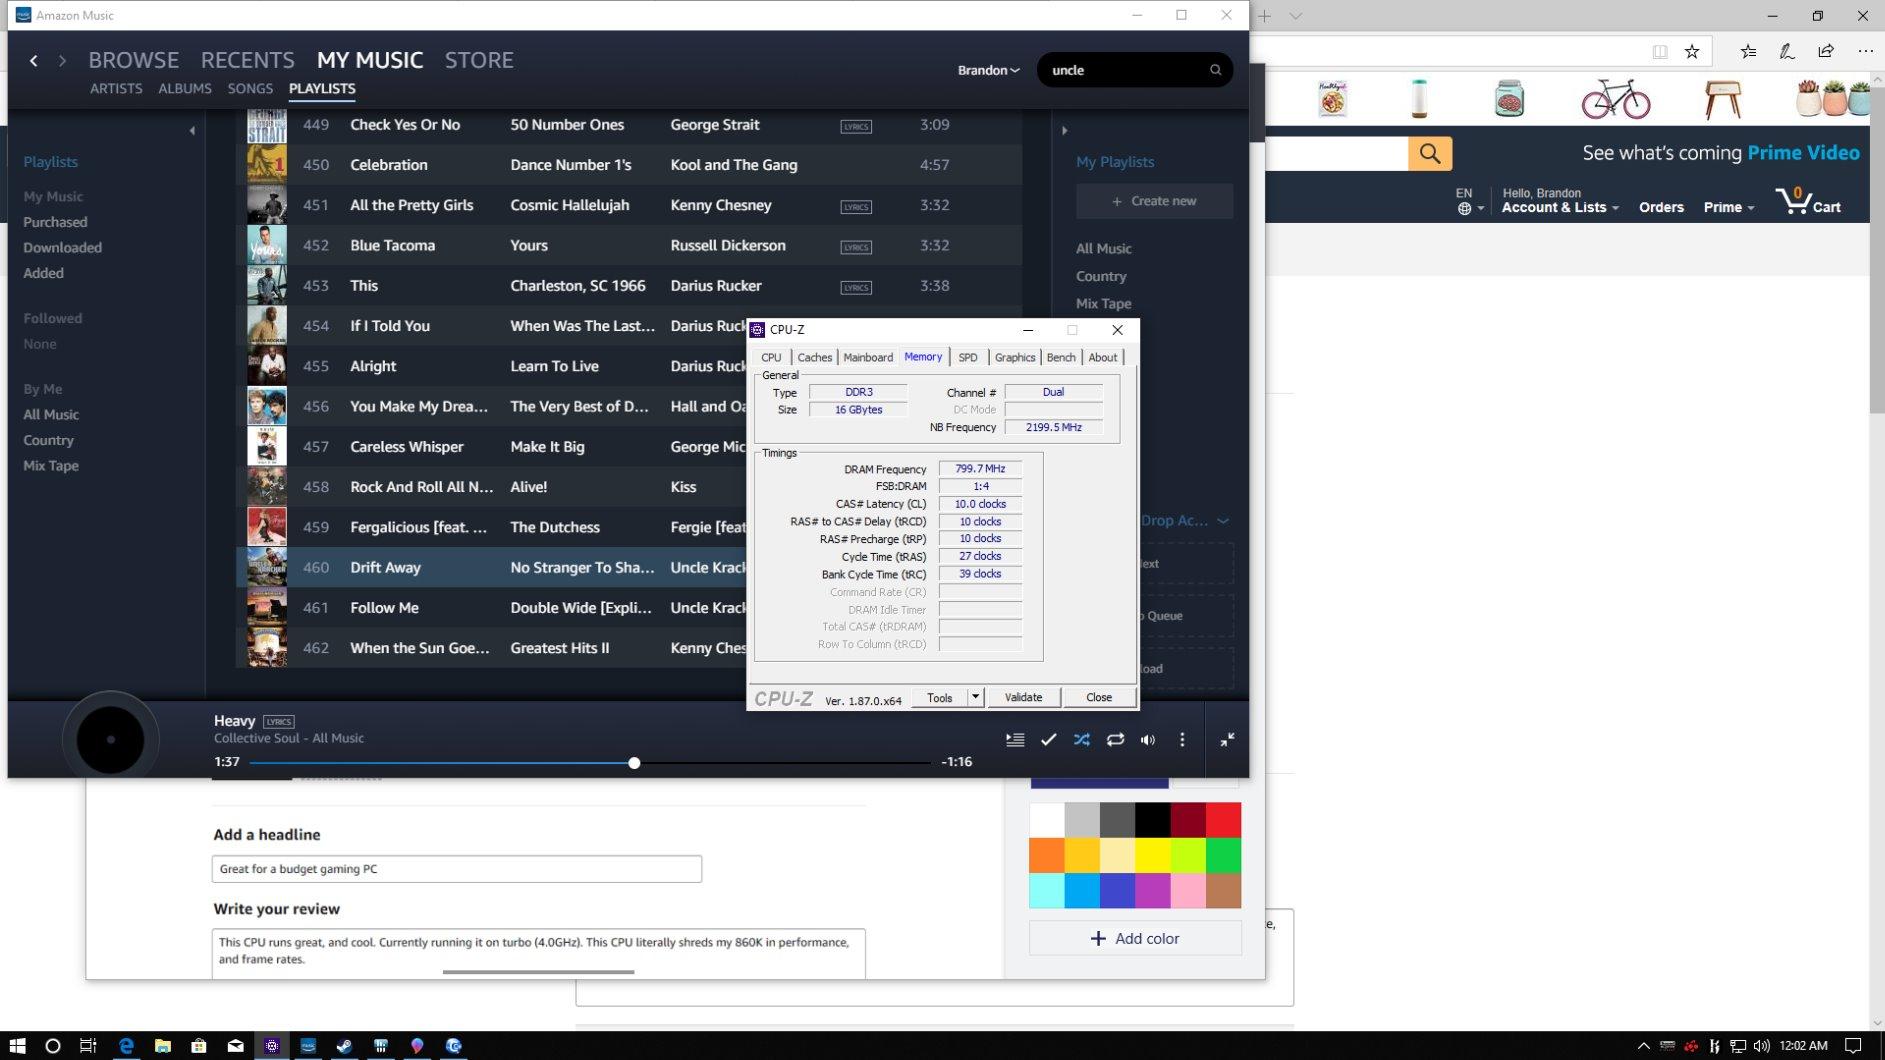Share this page from Edge
The height and width of the screenshot is (1060, 1885).
click(1826, 52)
